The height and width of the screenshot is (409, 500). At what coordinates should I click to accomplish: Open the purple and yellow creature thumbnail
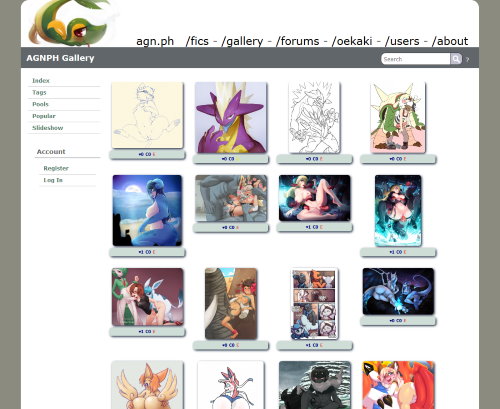tap(231, 118)
